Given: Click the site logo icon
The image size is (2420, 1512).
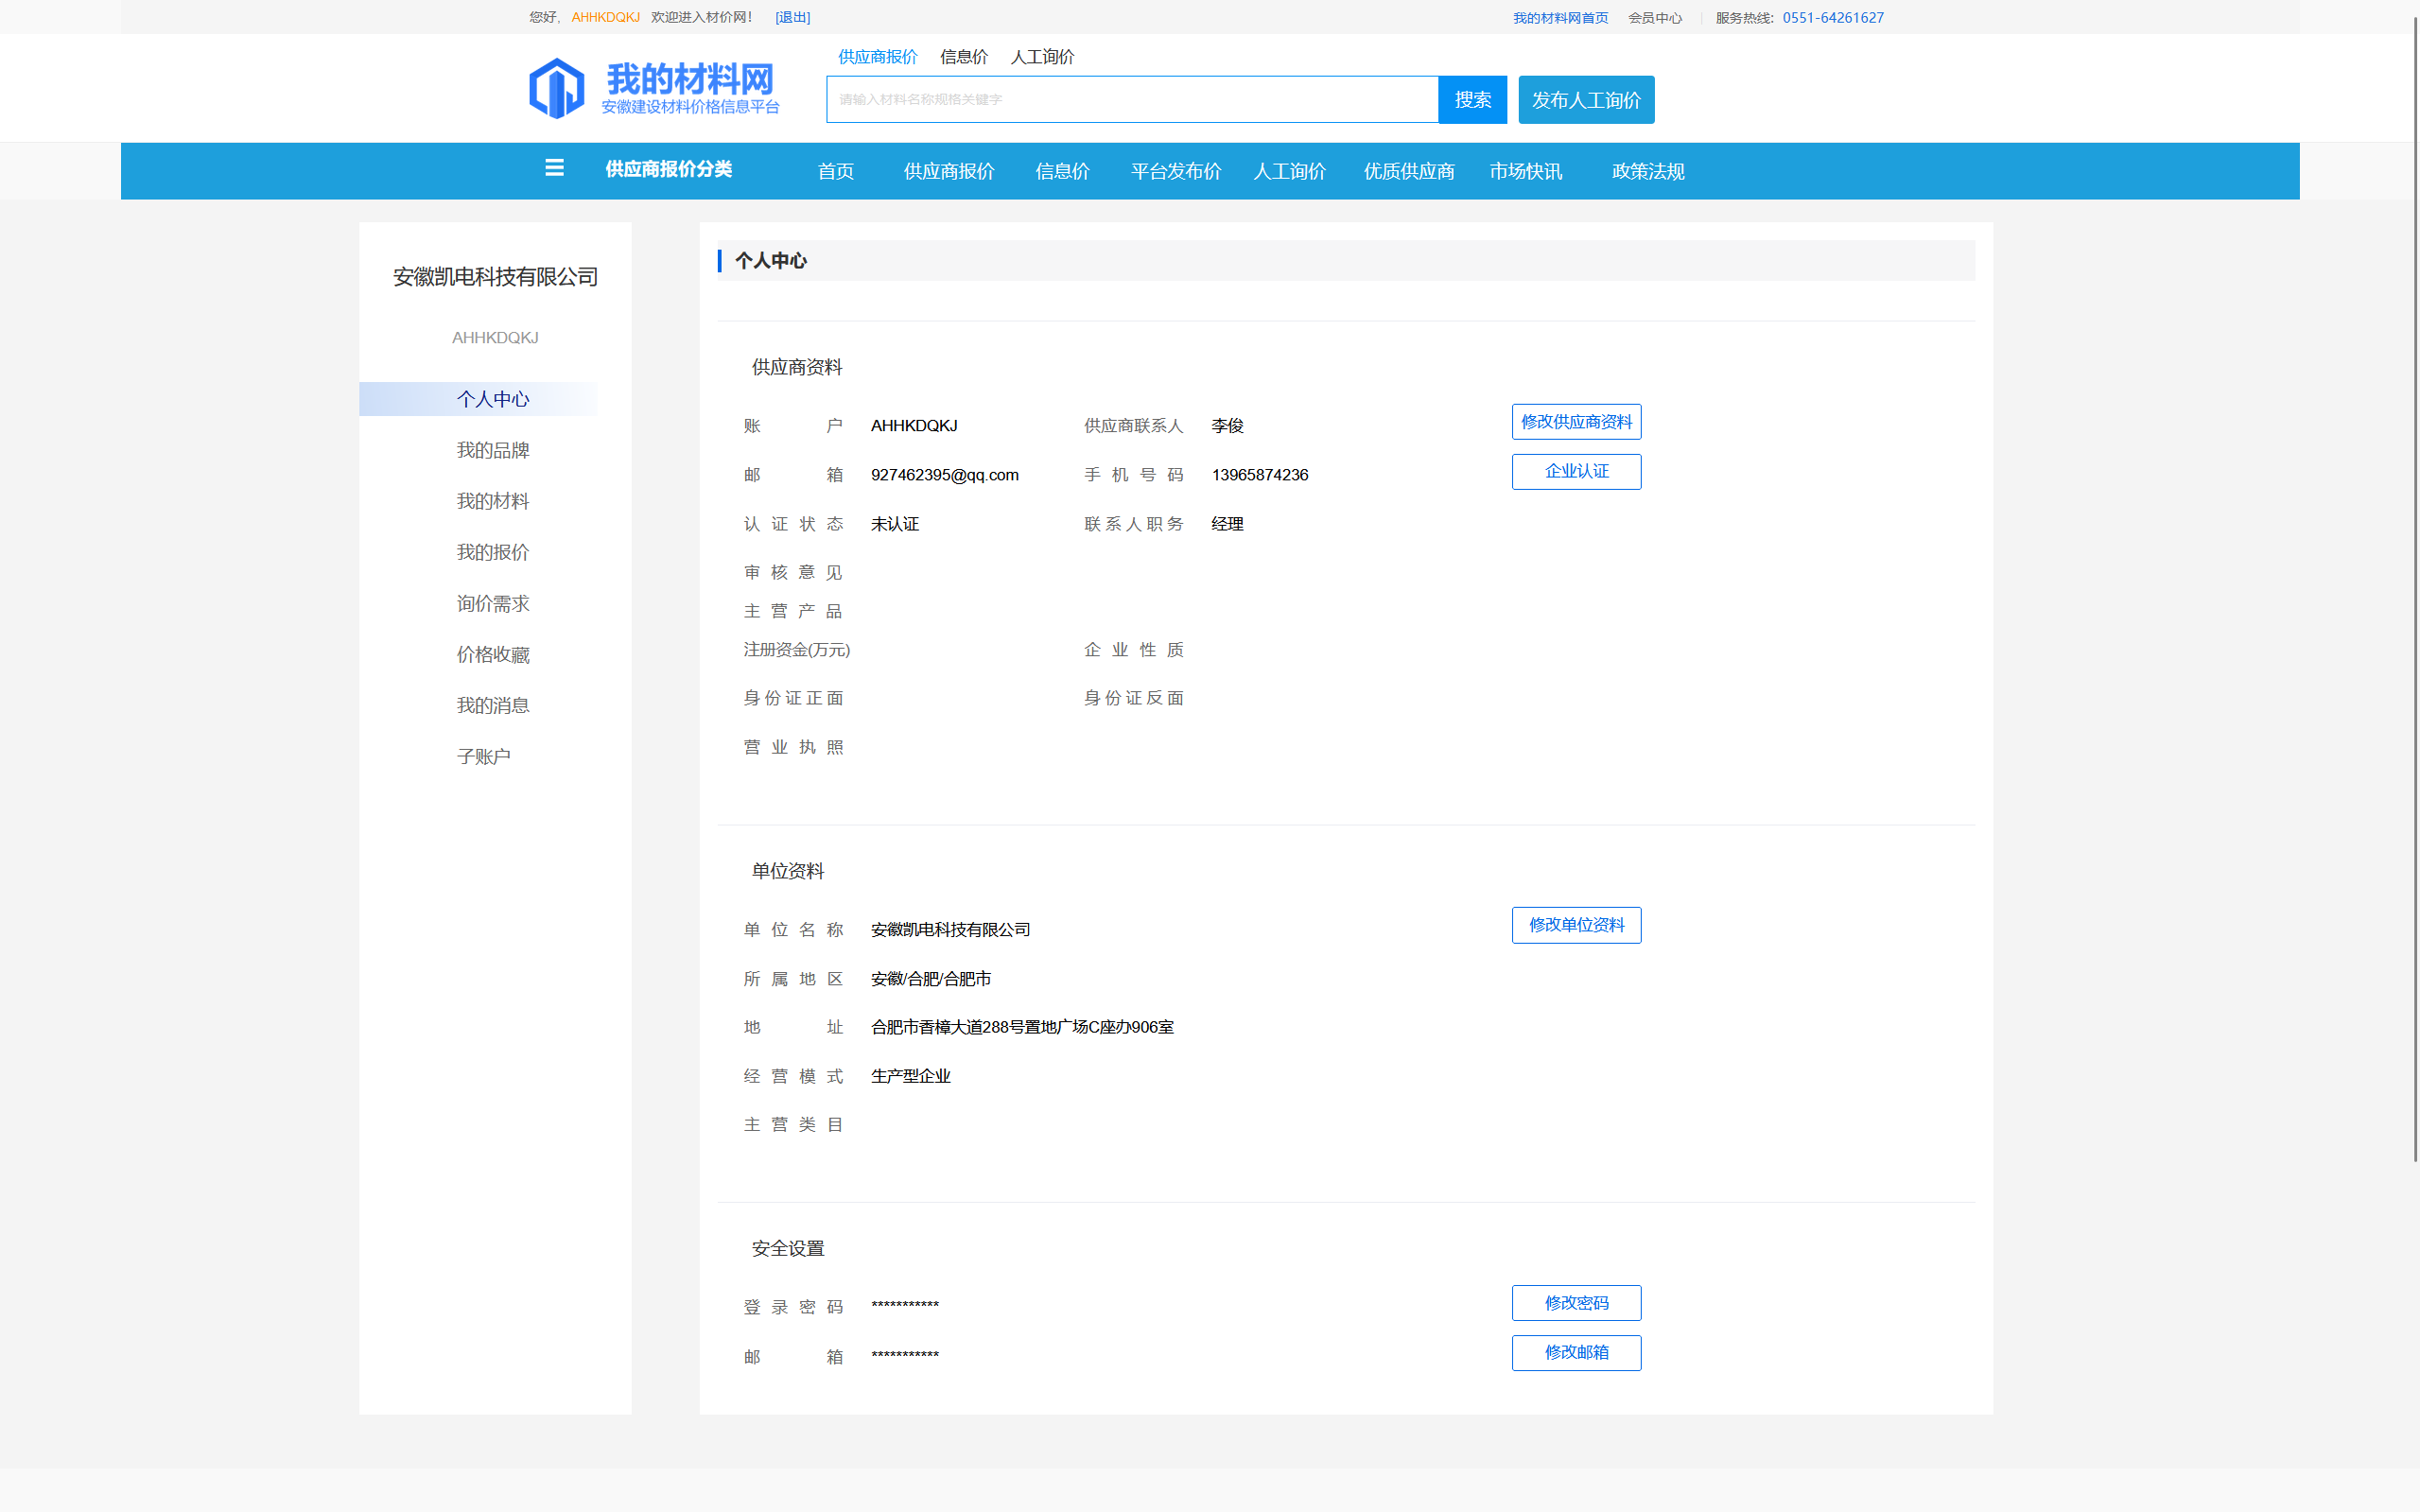Looking at the screenshot, I should 556,88.
